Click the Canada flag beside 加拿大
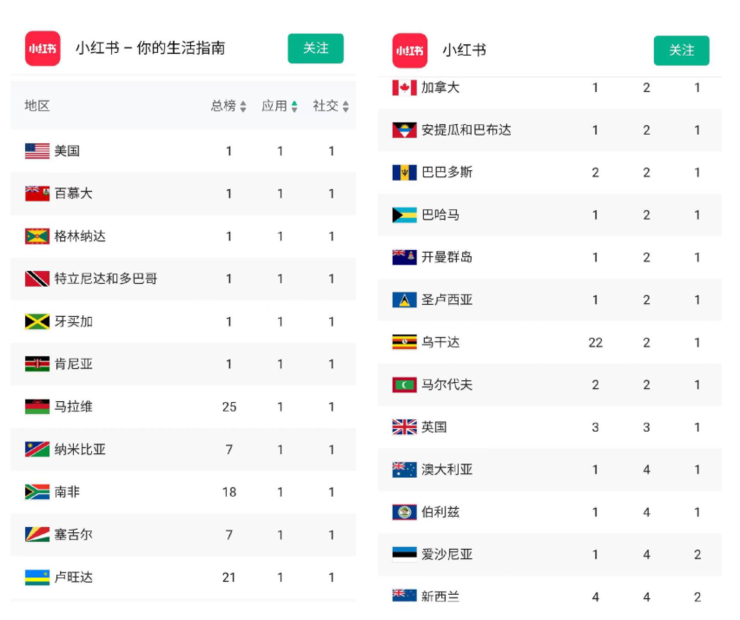The image size is (740, 620). [x=404, y=88]
